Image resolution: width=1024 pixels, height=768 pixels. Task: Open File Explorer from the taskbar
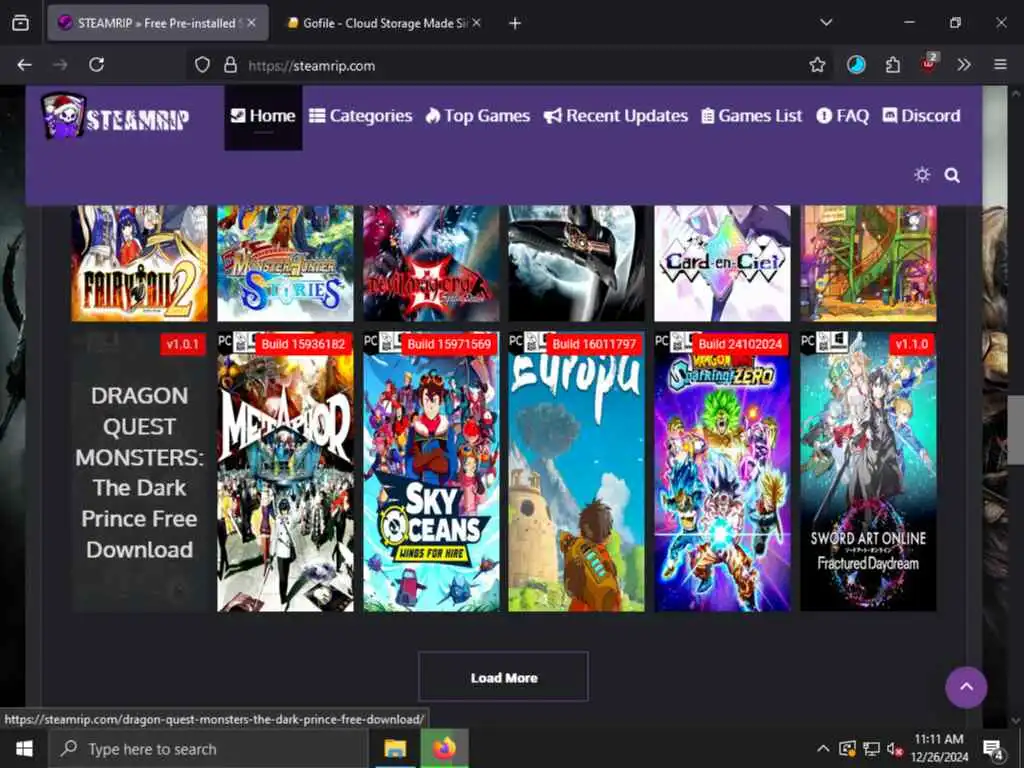pos(394,748)
